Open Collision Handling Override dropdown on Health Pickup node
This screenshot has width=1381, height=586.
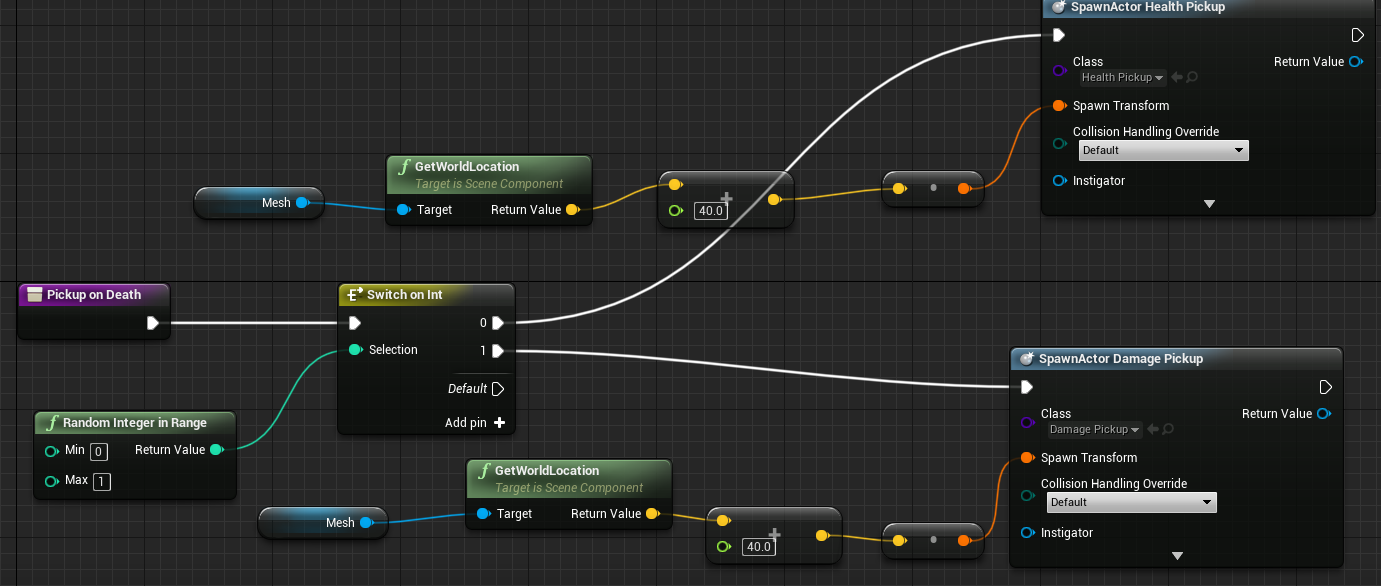1163,151
